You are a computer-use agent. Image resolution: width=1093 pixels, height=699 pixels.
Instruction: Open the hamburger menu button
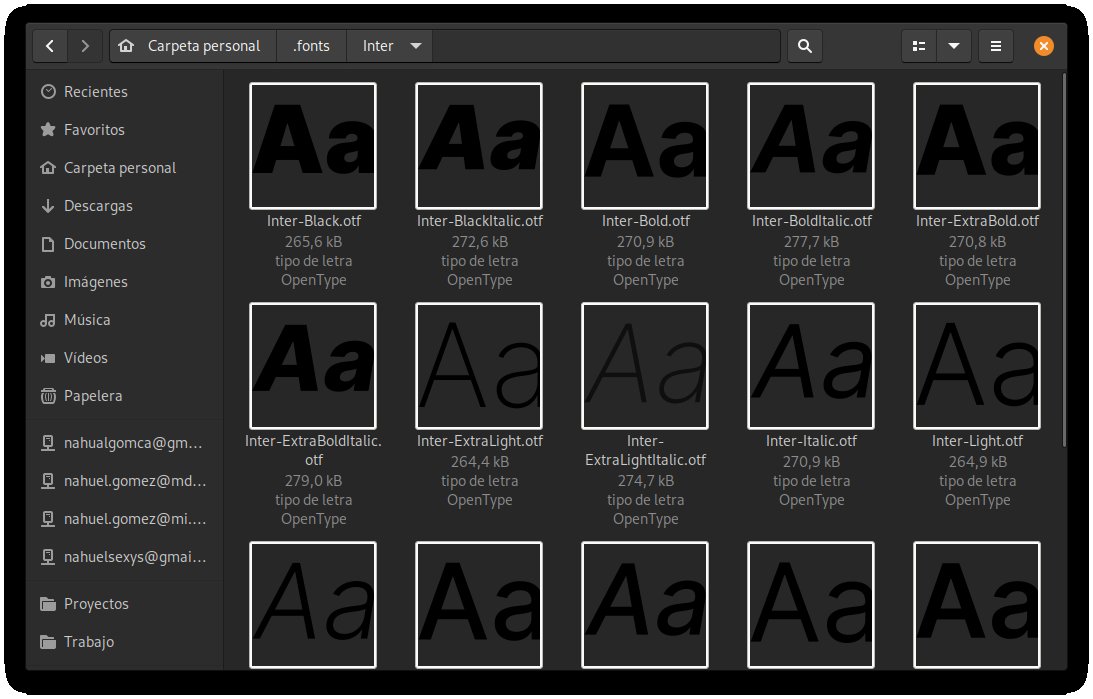click(x=995, y=46)
